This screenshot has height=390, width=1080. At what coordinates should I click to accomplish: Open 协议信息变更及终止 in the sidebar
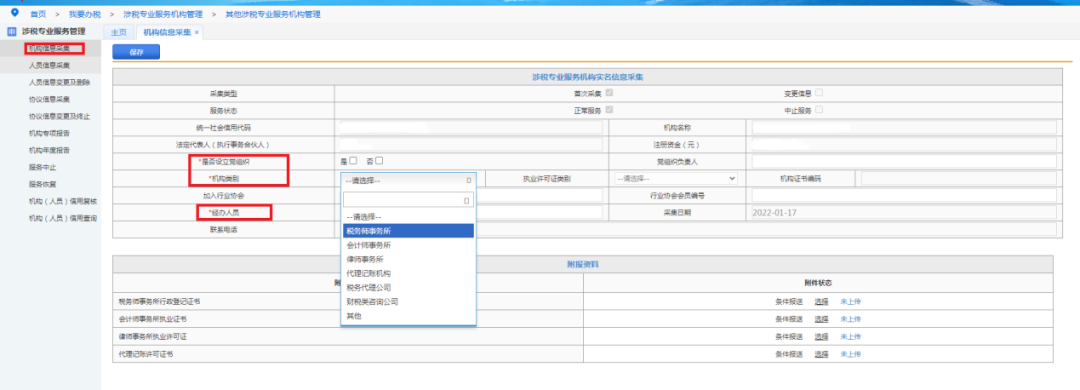[x=59, y=116]
